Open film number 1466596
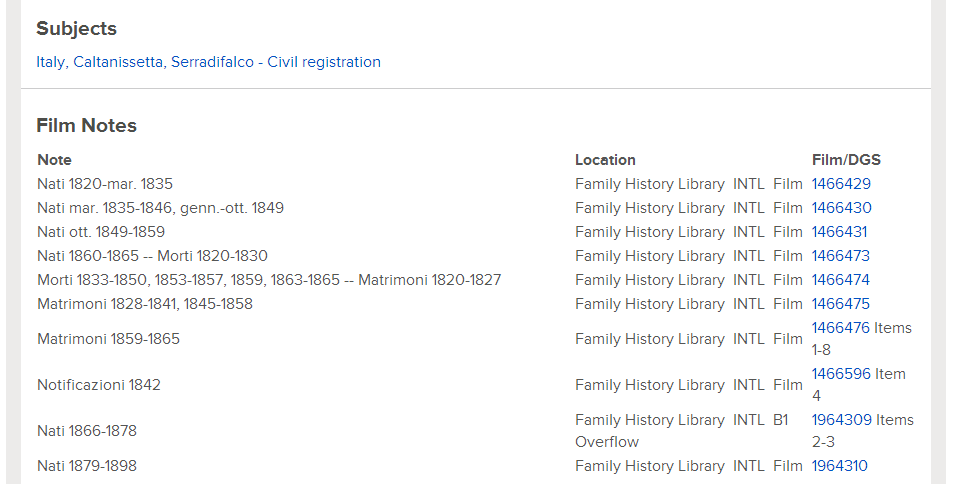 tap(841, 374)
